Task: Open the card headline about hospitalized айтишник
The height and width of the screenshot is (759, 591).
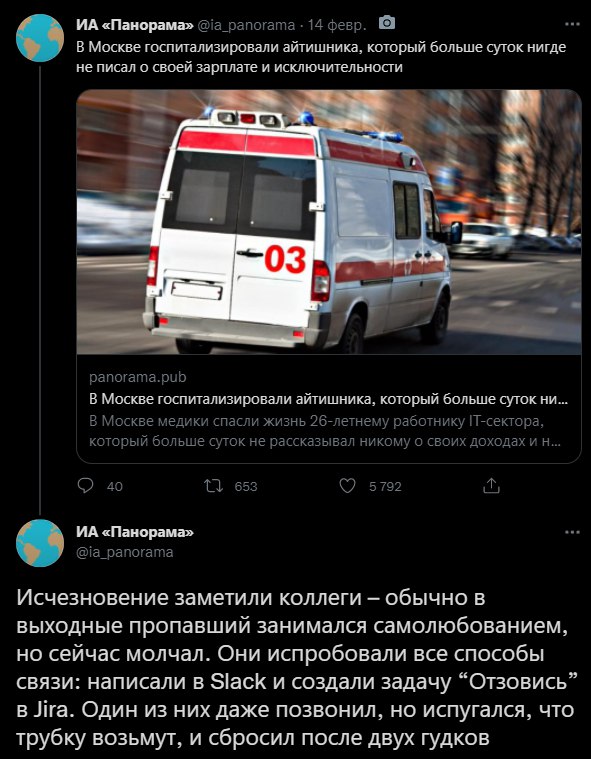Action: pyautogui.click(x=329, y=400)
